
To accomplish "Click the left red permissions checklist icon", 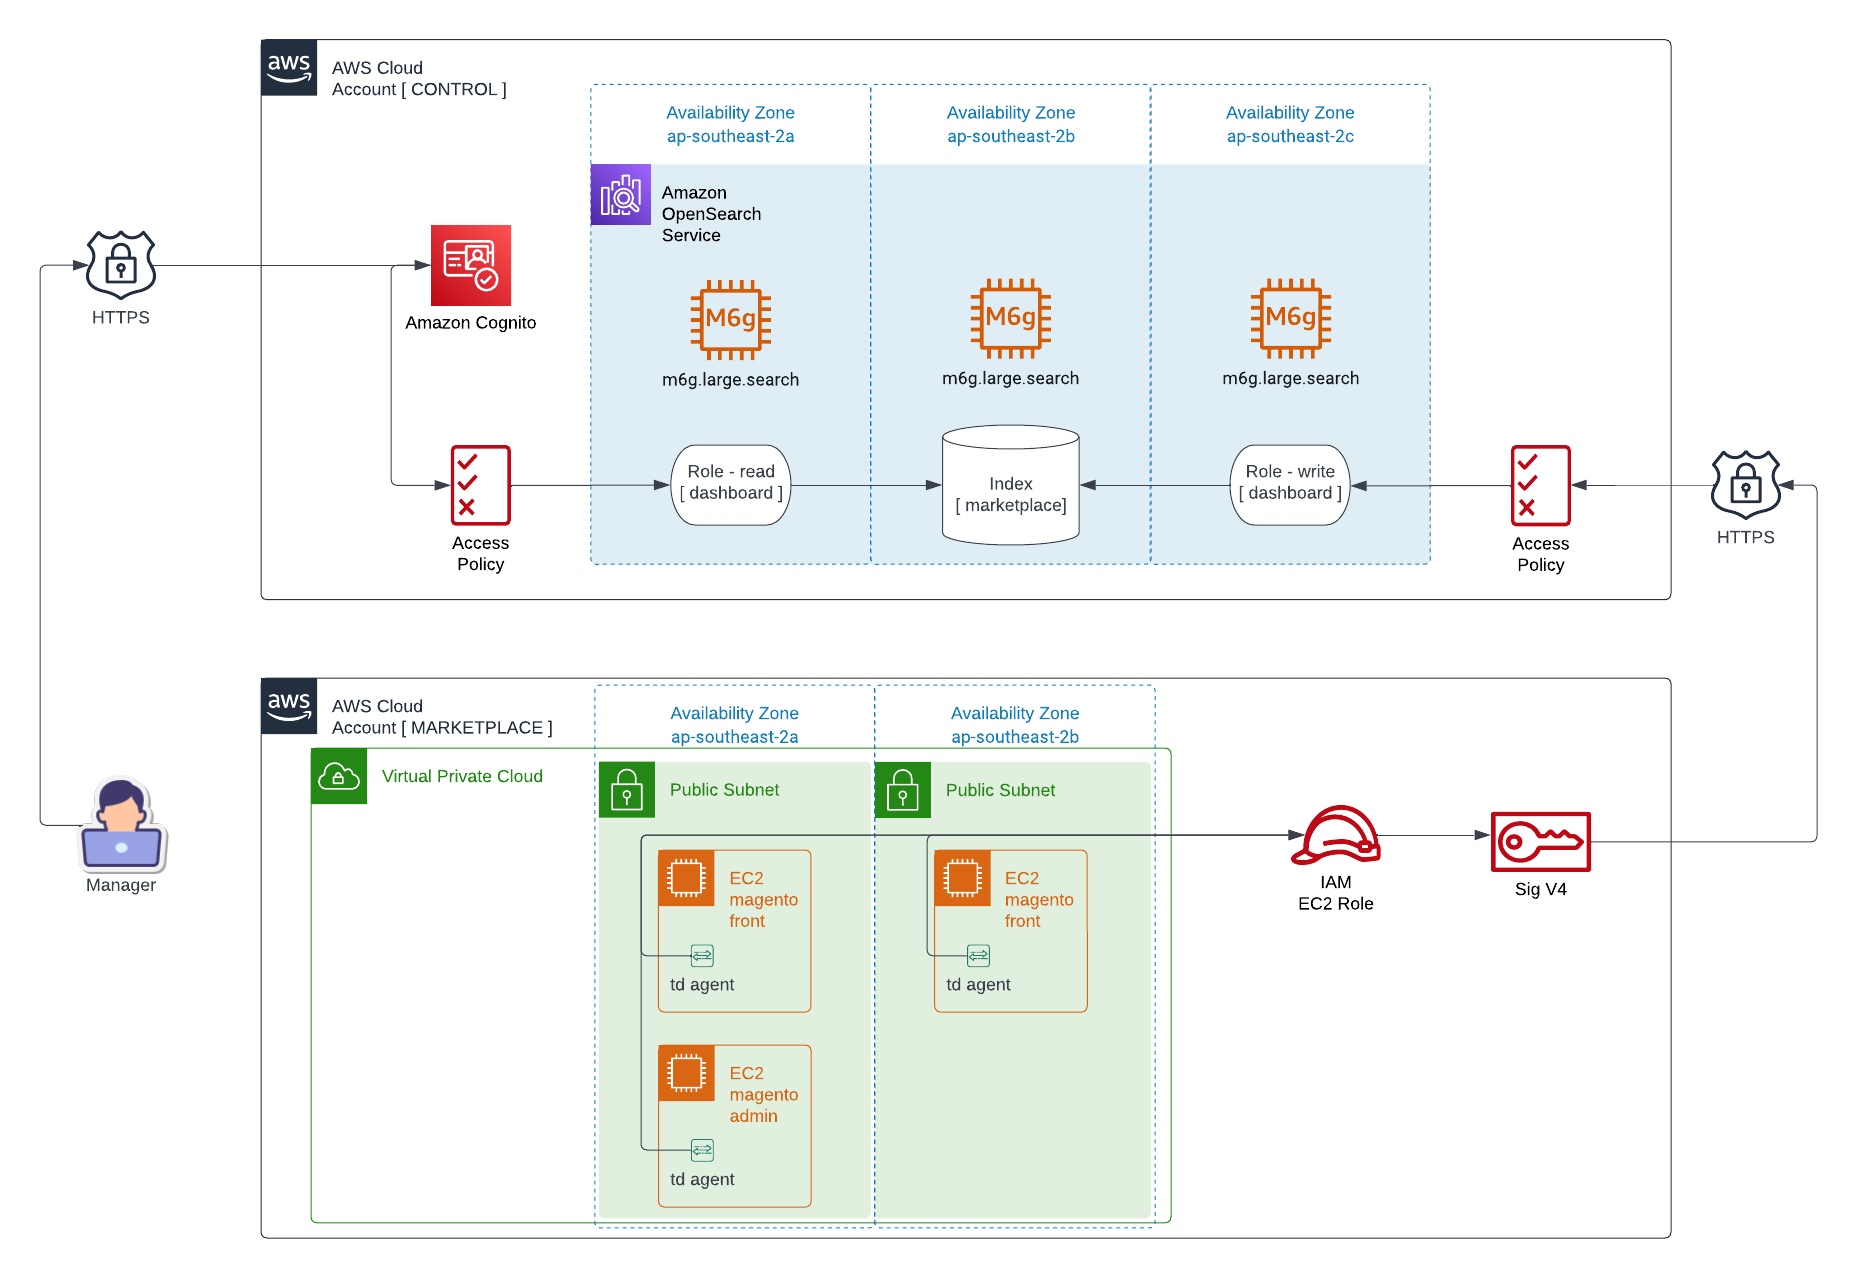I will point(480,485).
